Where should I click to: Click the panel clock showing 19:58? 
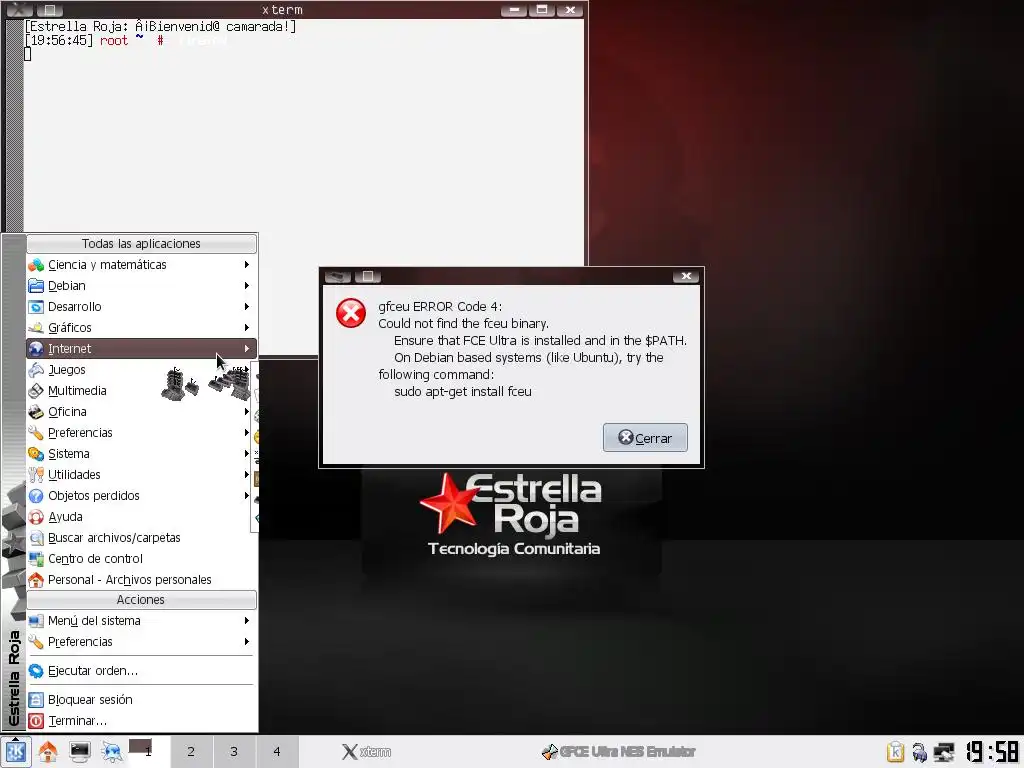click(993, 752)
